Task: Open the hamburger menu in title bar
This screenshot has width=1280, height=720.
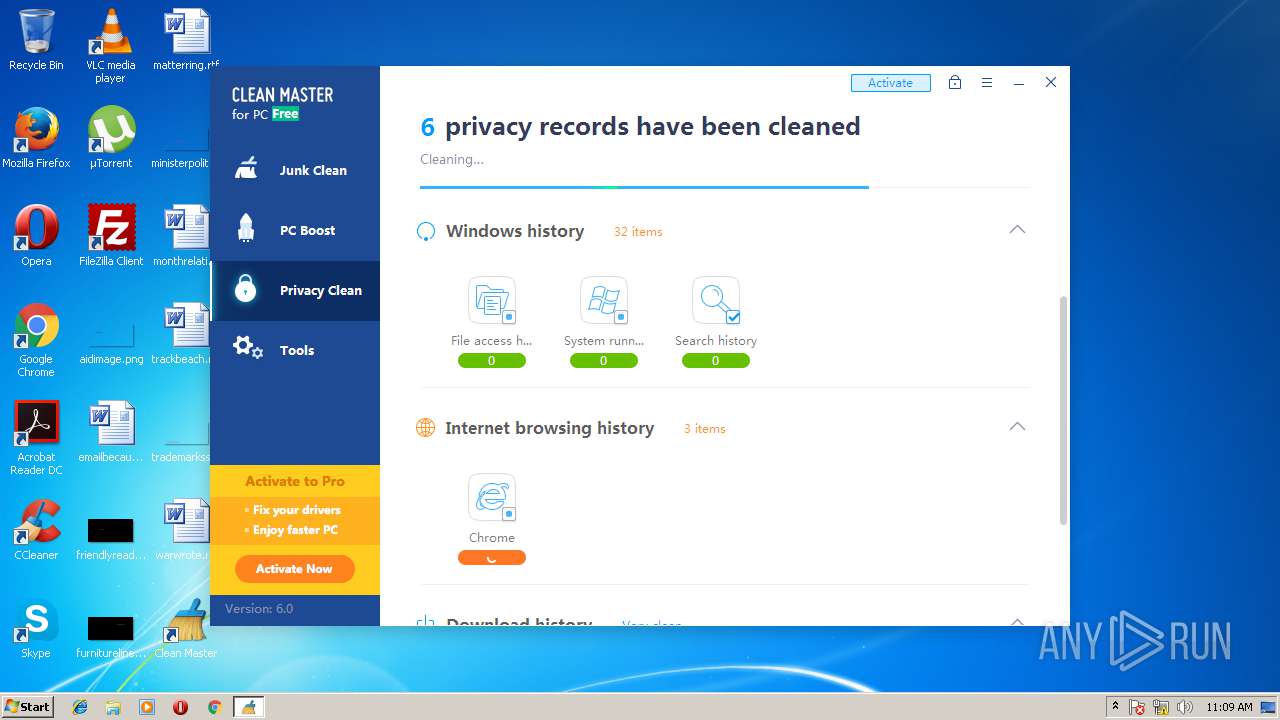Action: click(x=987, y=83)
